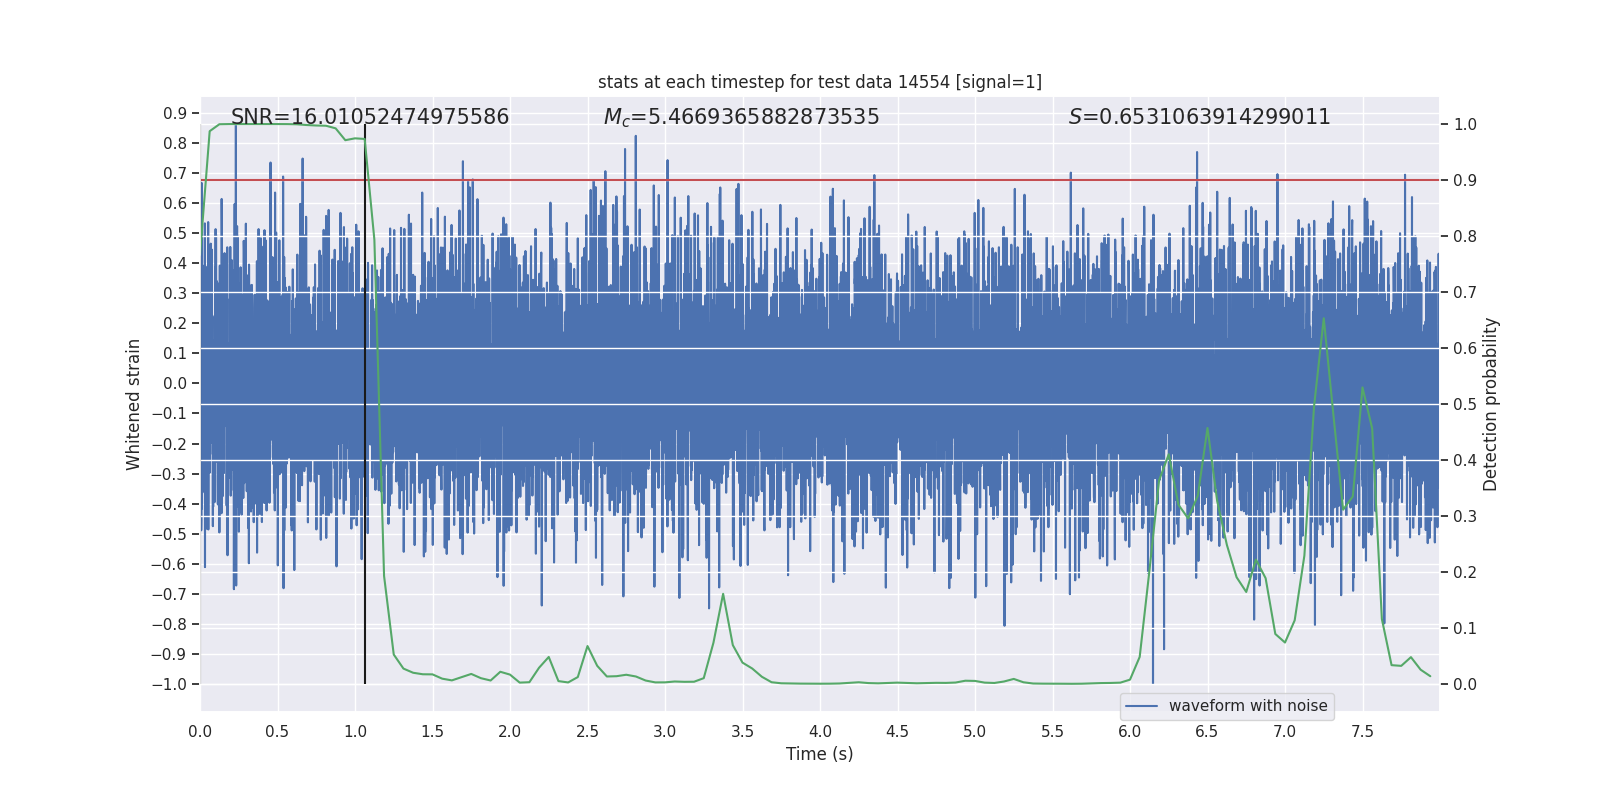Click the −0.1 tick on the Whitened strain axis
The height and width of the screenshot is (800, 1600).
169,413
